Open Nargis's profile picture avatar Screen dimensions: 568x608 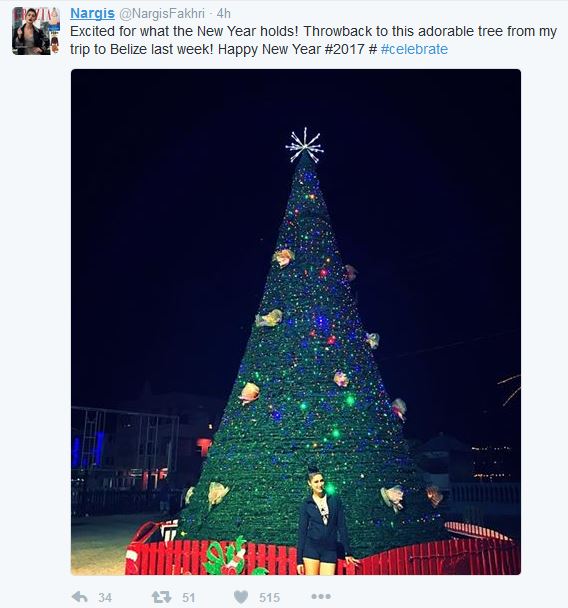pyautogui.click(x=36, y=31)
